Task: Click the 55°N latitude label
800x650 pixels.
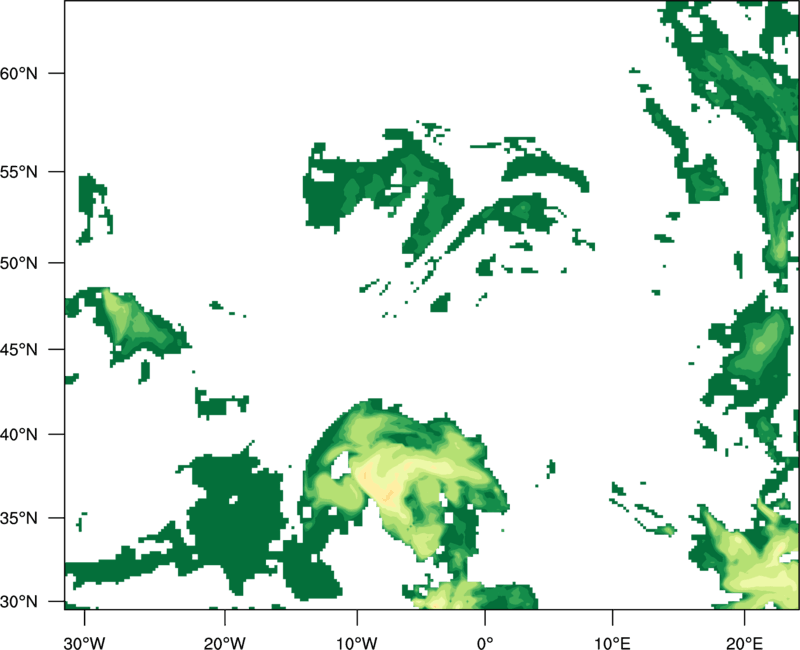Action: click(19, 172)
